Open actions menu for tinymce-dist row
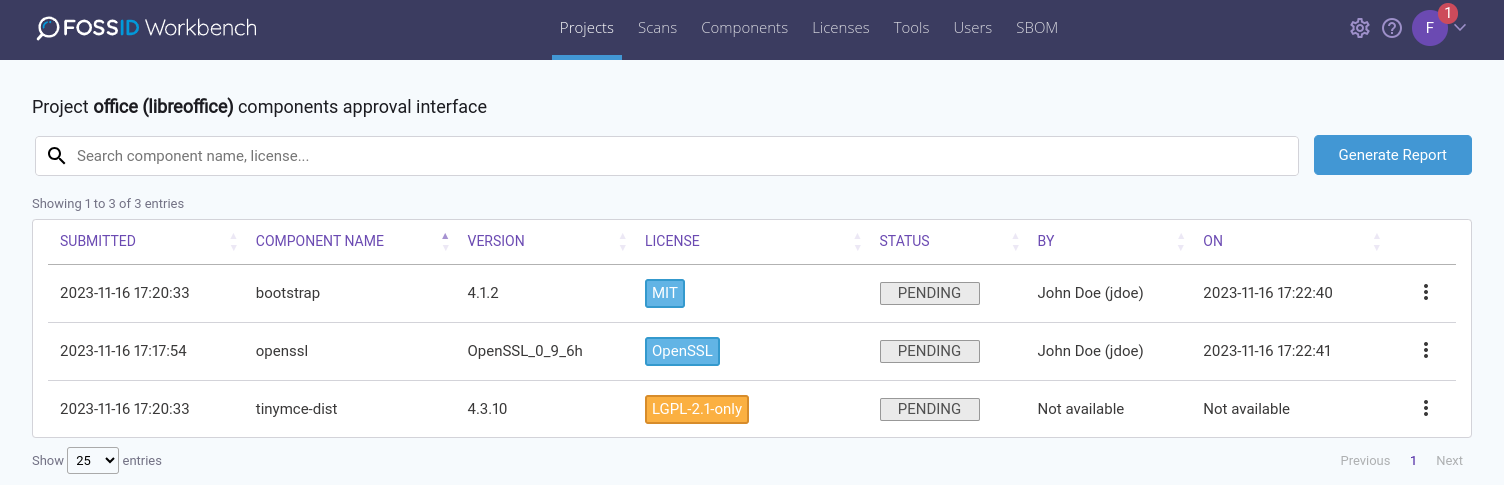This screenshot has width=1504, height=485. 1426,409
